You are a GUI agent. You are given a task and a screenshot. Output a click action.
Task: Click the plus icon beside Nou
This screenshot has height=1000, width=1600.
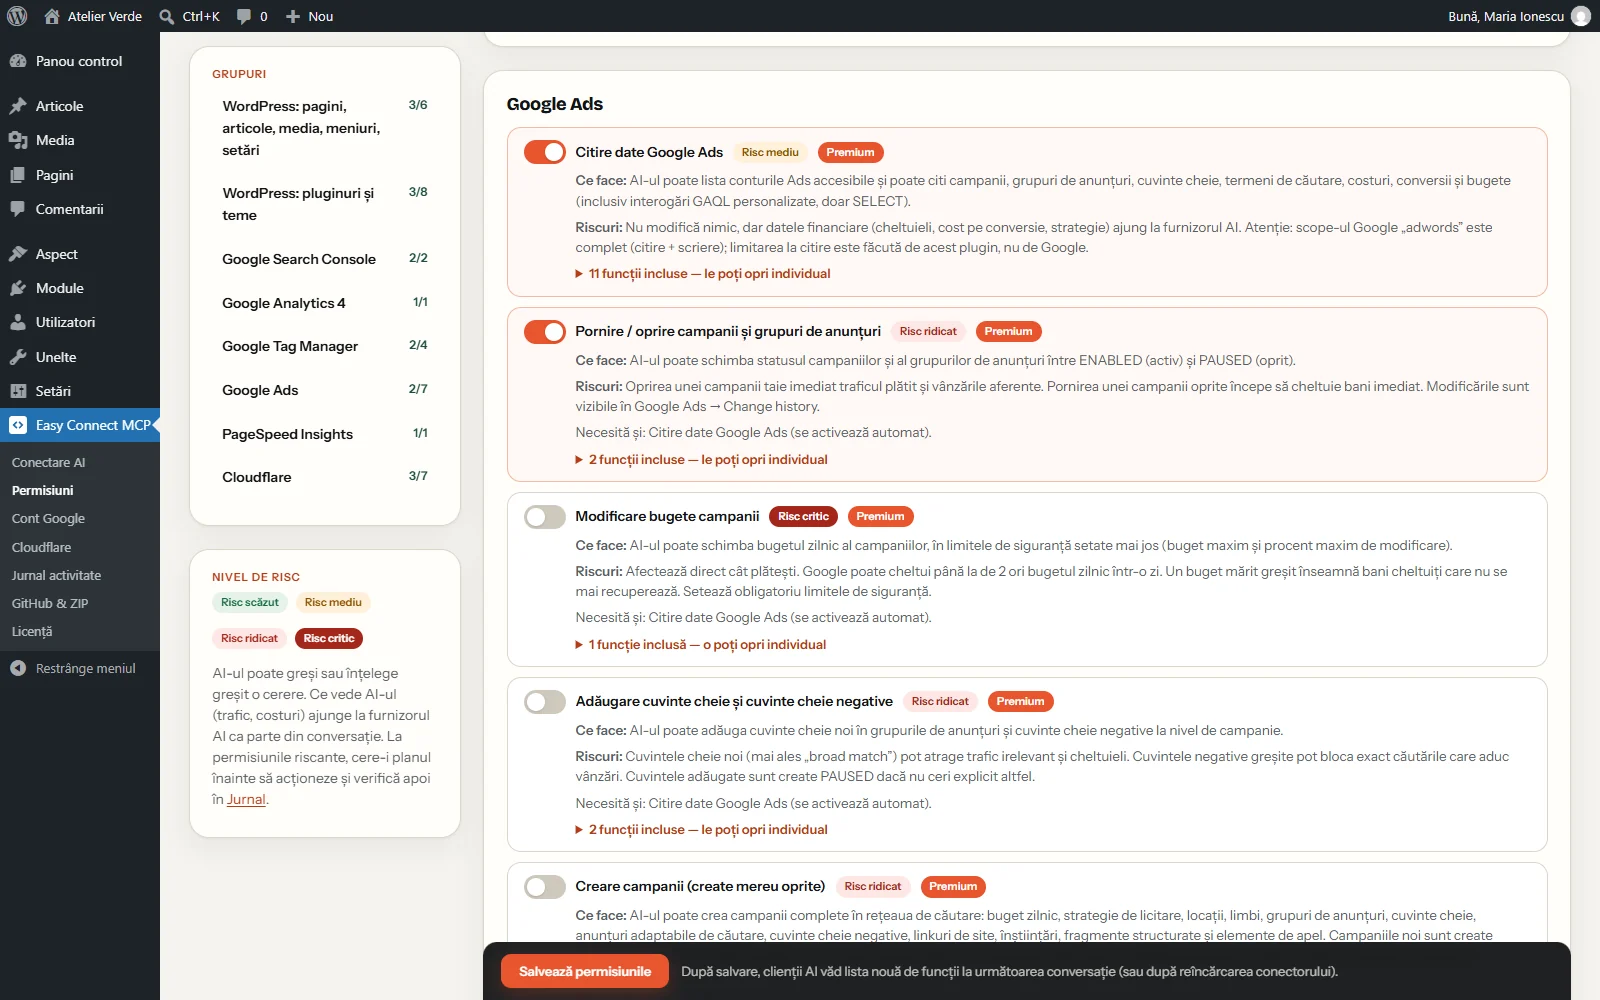pos(293,16)
